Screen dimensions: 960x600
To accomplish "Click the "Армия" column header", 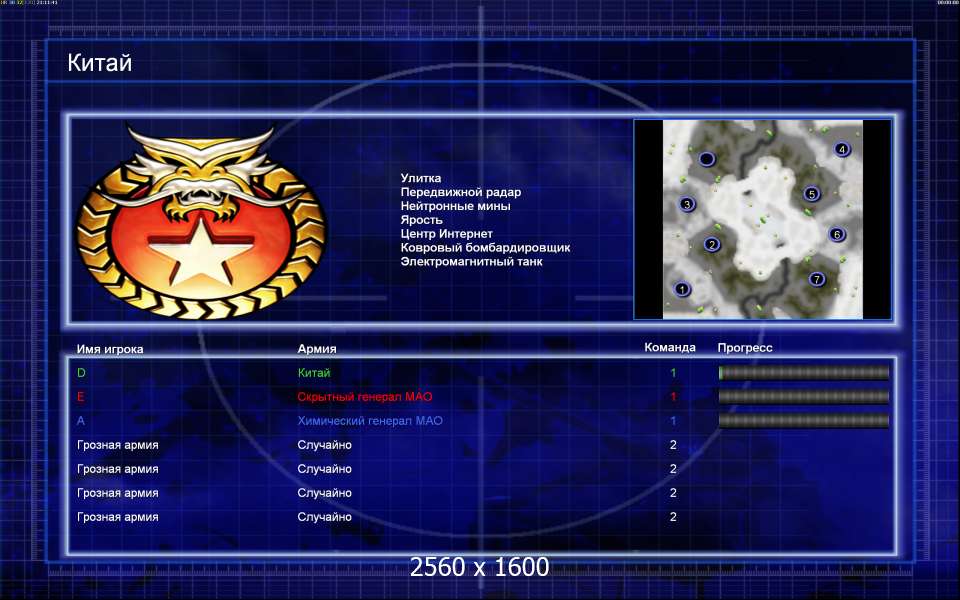I will (x=317, y=348).
